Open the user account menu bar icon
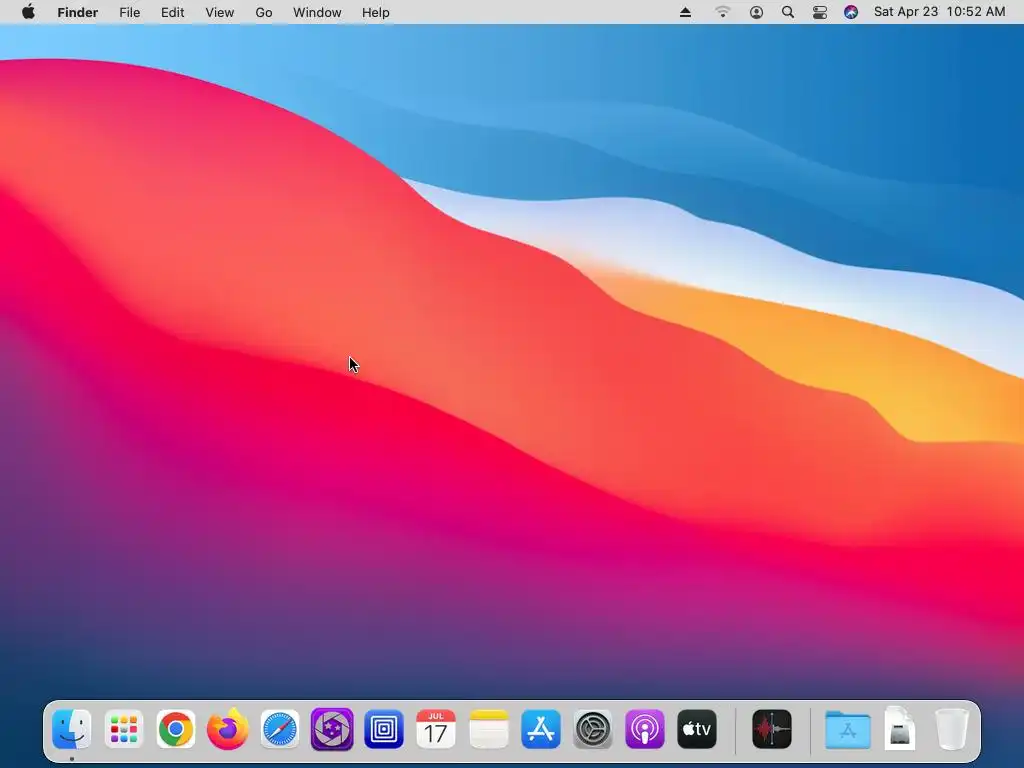Viewport: 1024px width, 768px height. pyautogui.click(x=756, y=12)
